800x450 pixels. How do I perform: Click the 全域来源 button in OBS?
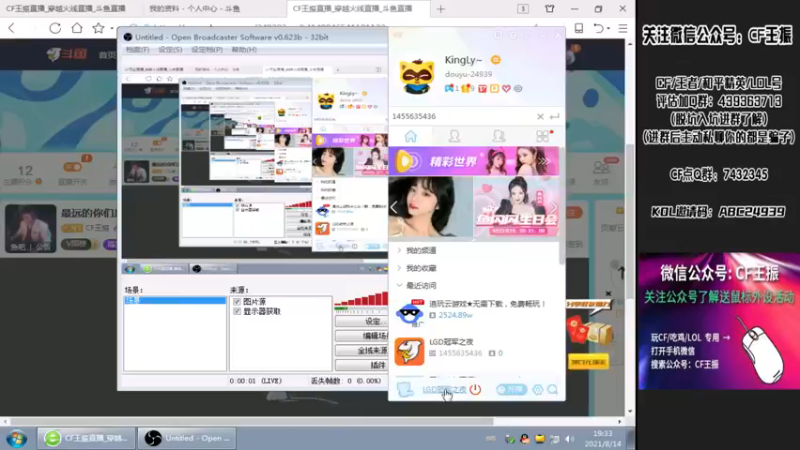pos(362,351)
